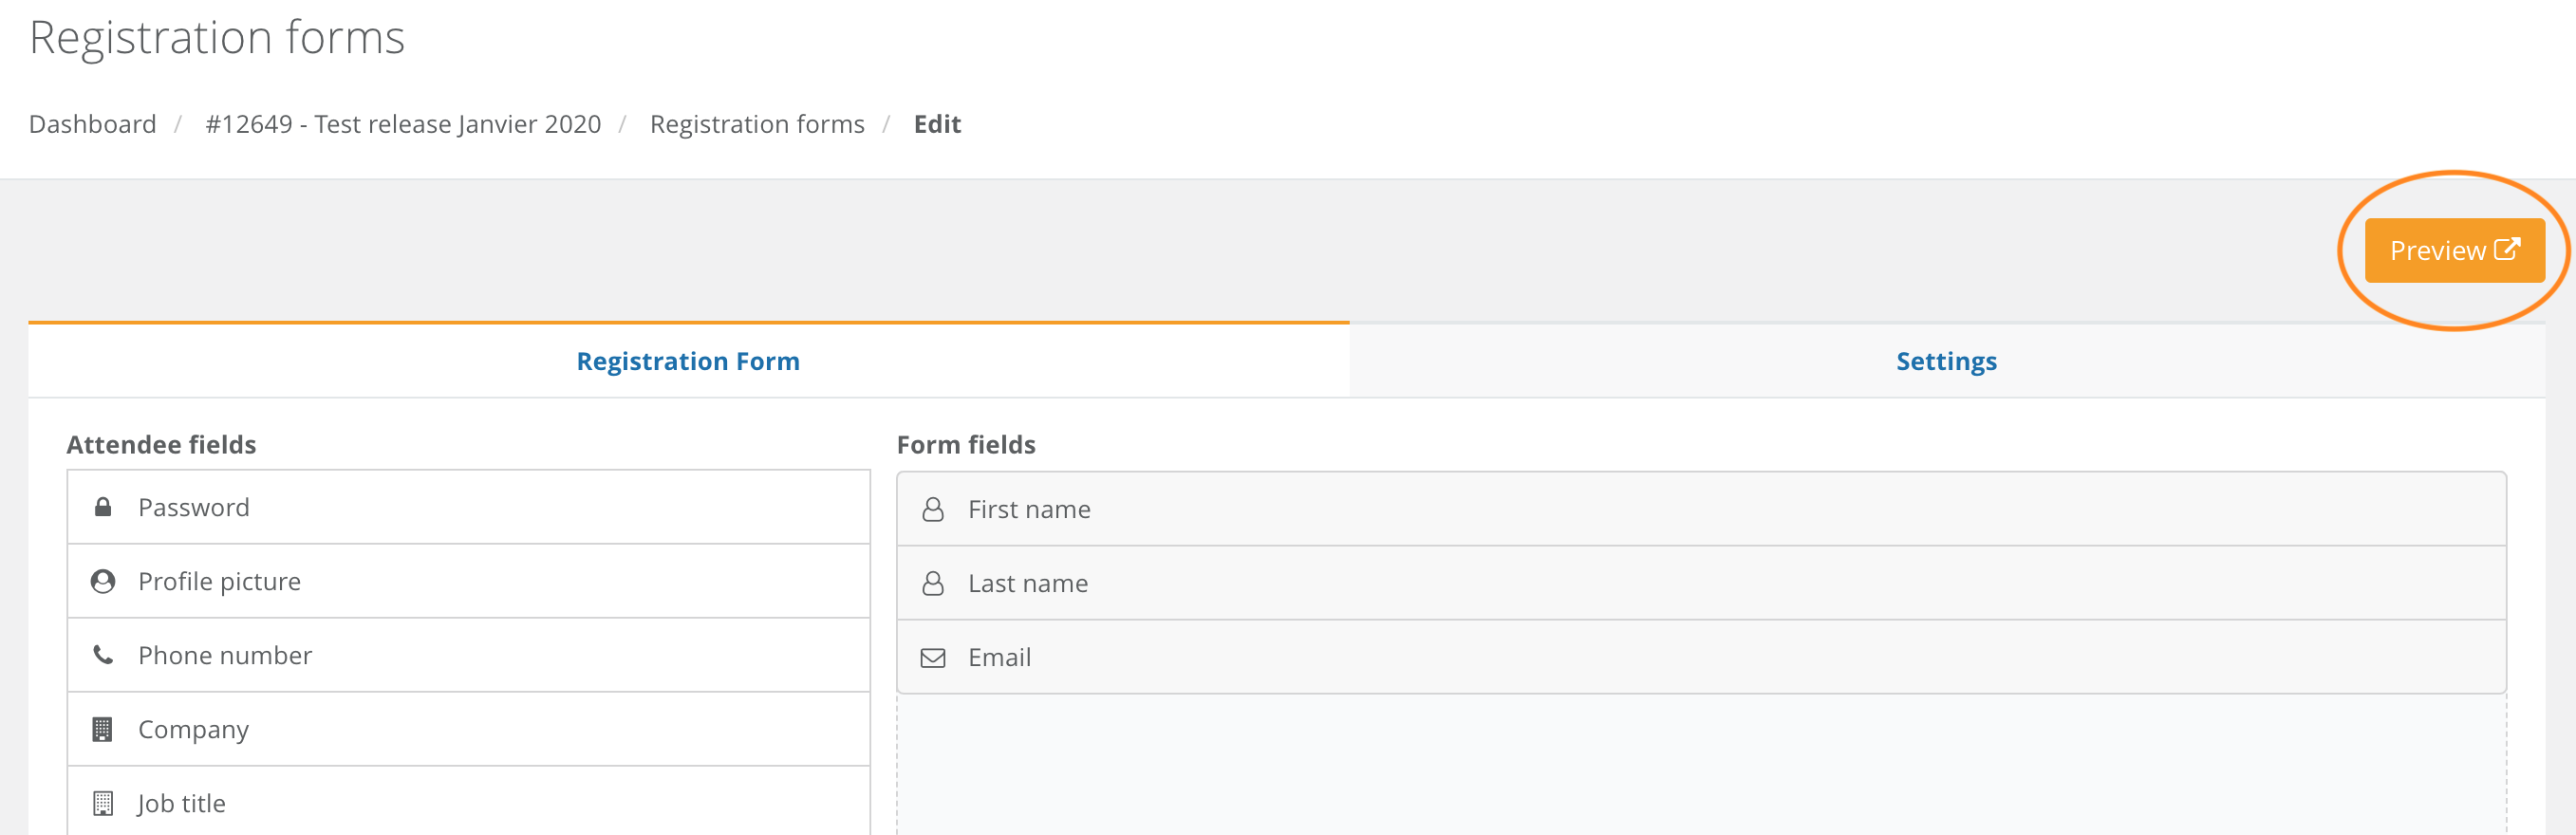2576x835 pixels.
Task: Click the building icon beside Company
Action: point(102,729)
